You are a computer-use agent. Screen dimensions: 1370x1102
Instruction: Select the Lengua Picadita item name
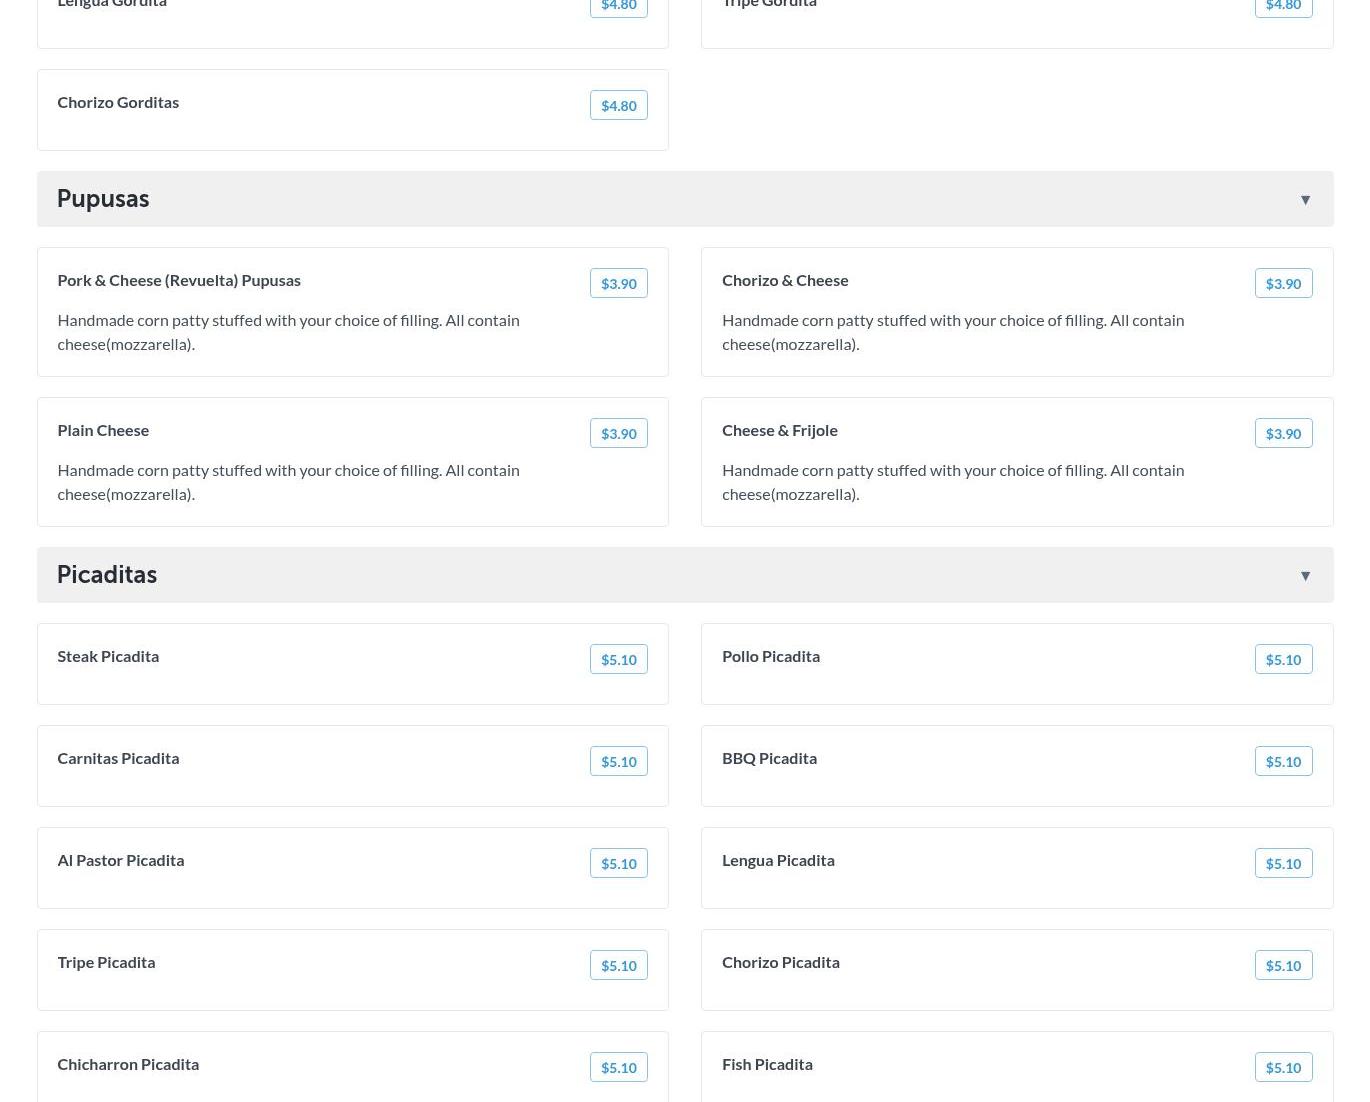coord(778,860)
